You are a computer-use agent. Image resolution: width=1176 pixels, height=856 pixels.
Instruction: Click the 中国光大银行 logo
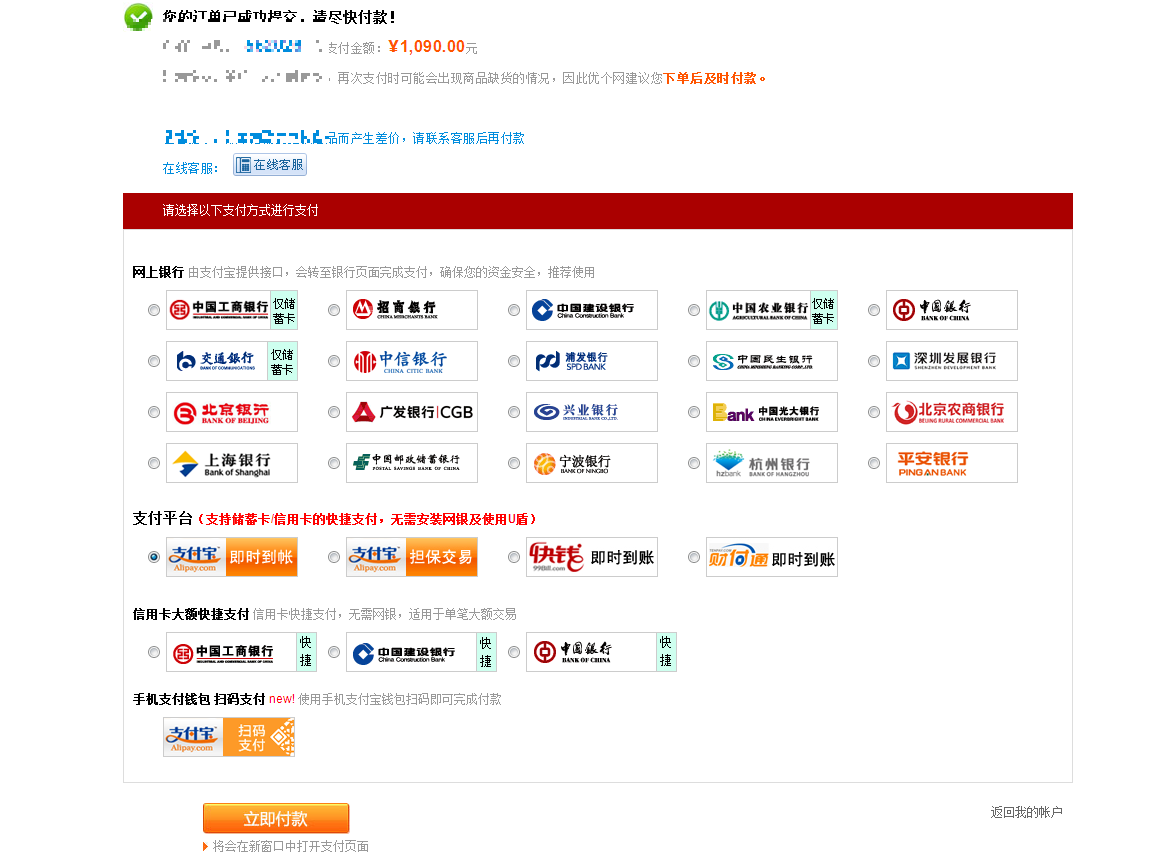pos(772,412)
